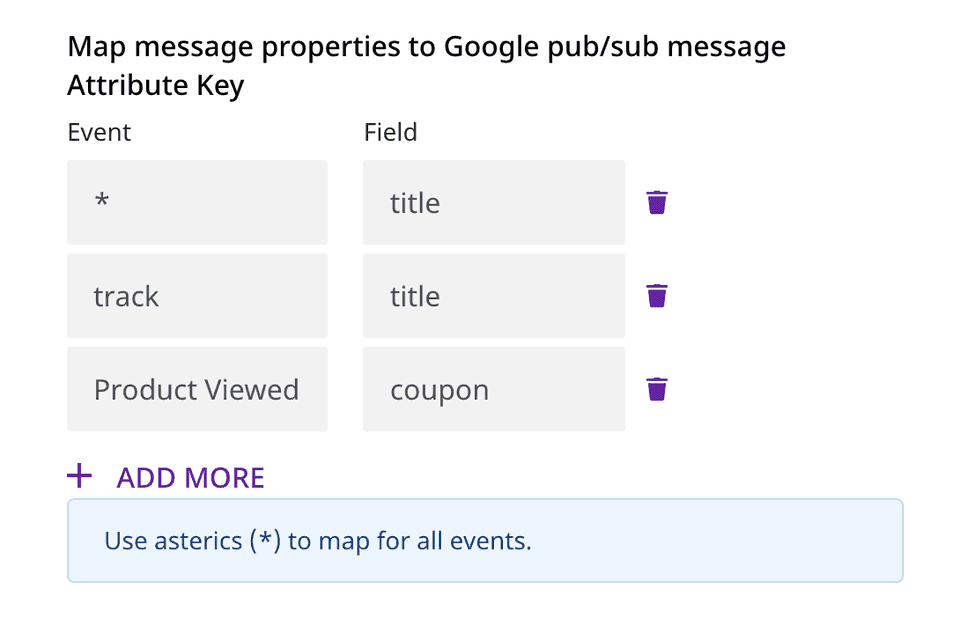Click the 'Attribute Key' heading text

click(155, 86)
